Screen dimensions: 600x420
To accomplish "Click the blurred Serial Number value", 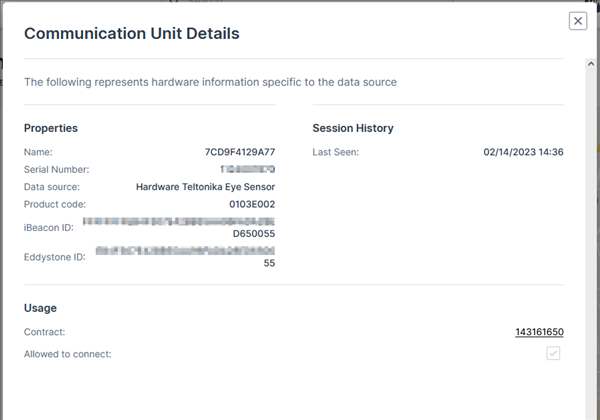I will tap(248, 170).
